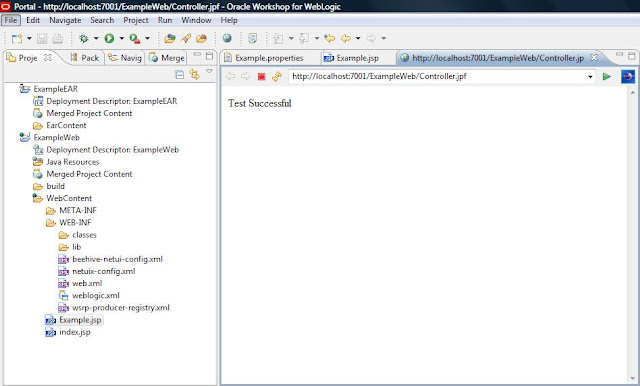Open the Help menu
This screenshot has height=386, width=640.
click(x=229, y=20)
